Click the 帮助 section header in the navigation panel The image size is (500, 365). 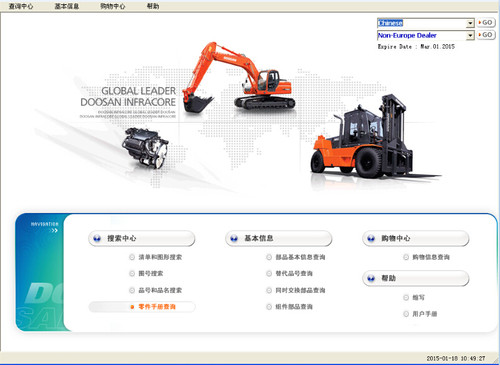click(416, 278)
